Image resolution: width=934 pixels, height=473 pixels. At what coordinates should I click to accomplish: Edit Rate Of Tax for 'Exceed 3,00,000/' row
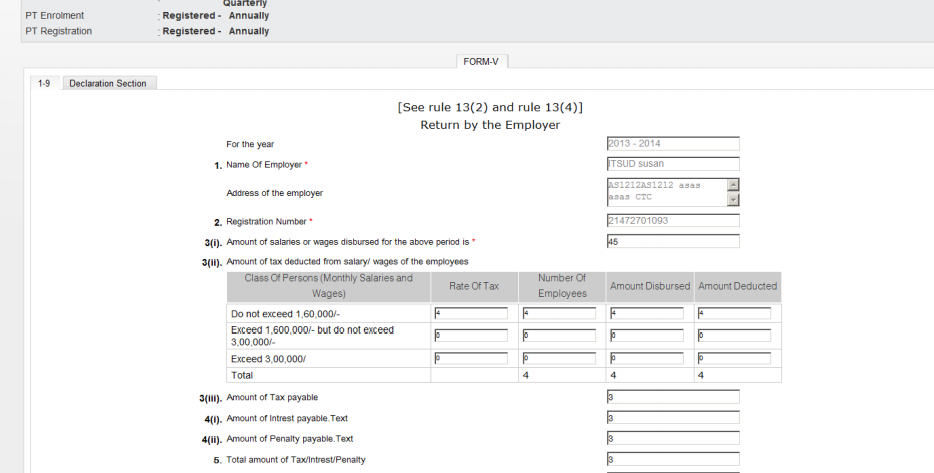point(471,358)
